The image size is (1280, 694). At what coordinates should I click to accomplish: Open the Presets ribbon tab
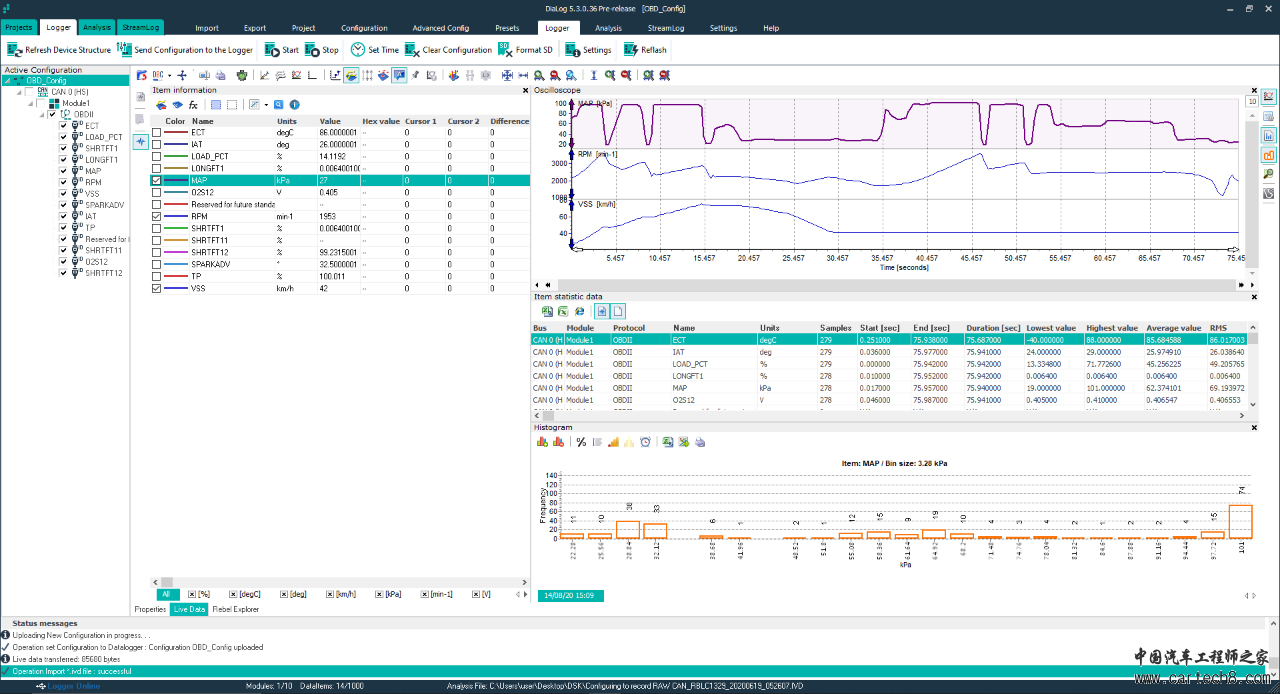(x=507, y=28)
